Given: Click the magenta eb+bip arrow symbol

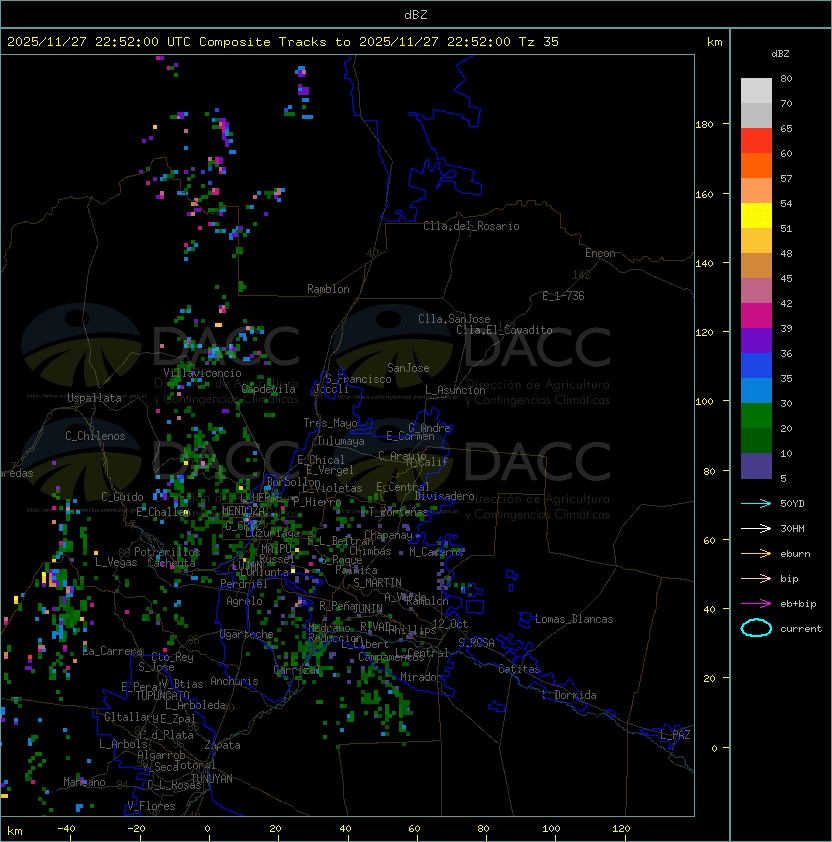Looking at the screenshot, I should [756, 603].
